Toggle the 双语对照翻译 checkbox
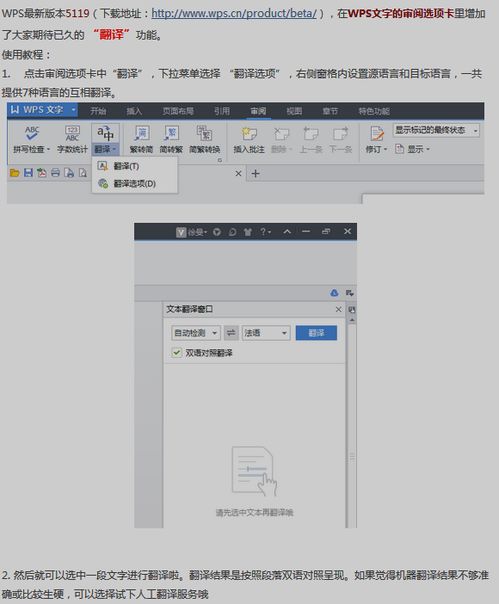Image resolution: width=499 pixels, height=604 pixels. click(176, 352)
